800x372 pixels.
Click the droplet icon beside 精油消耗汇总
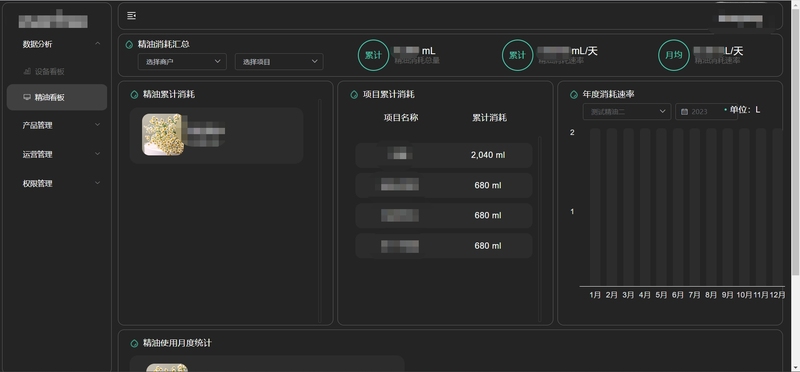click(x=129, y=44)
